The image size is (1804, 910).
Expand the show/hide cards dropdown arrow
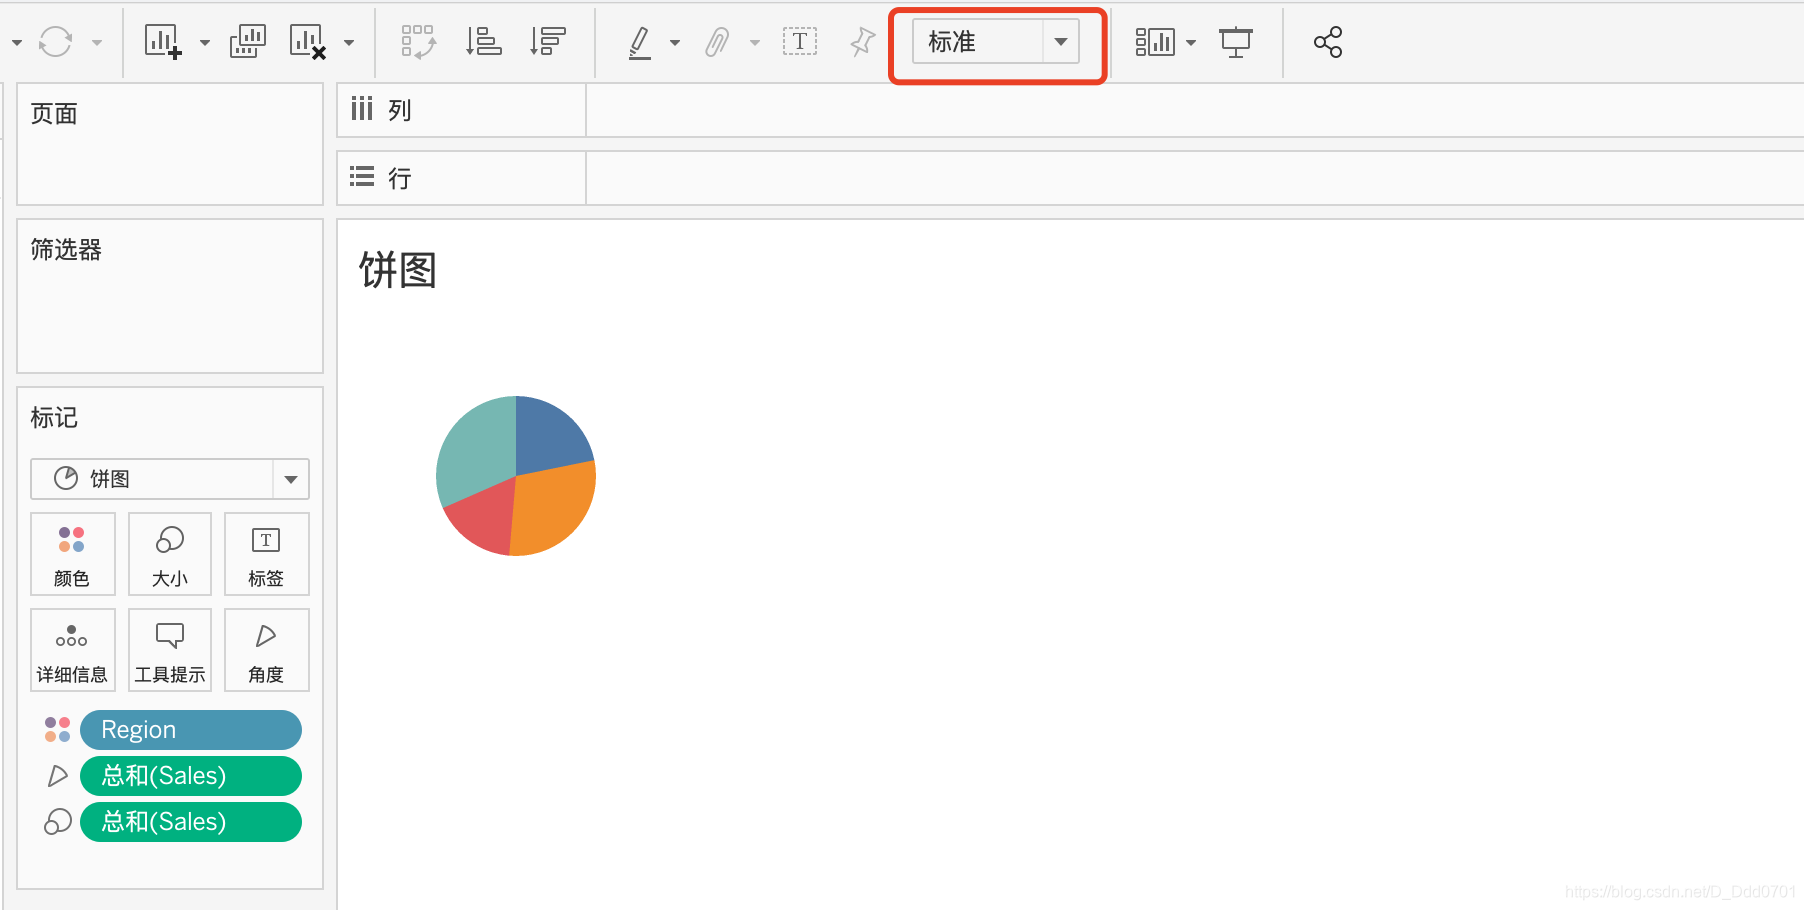tap(1191, 43)
